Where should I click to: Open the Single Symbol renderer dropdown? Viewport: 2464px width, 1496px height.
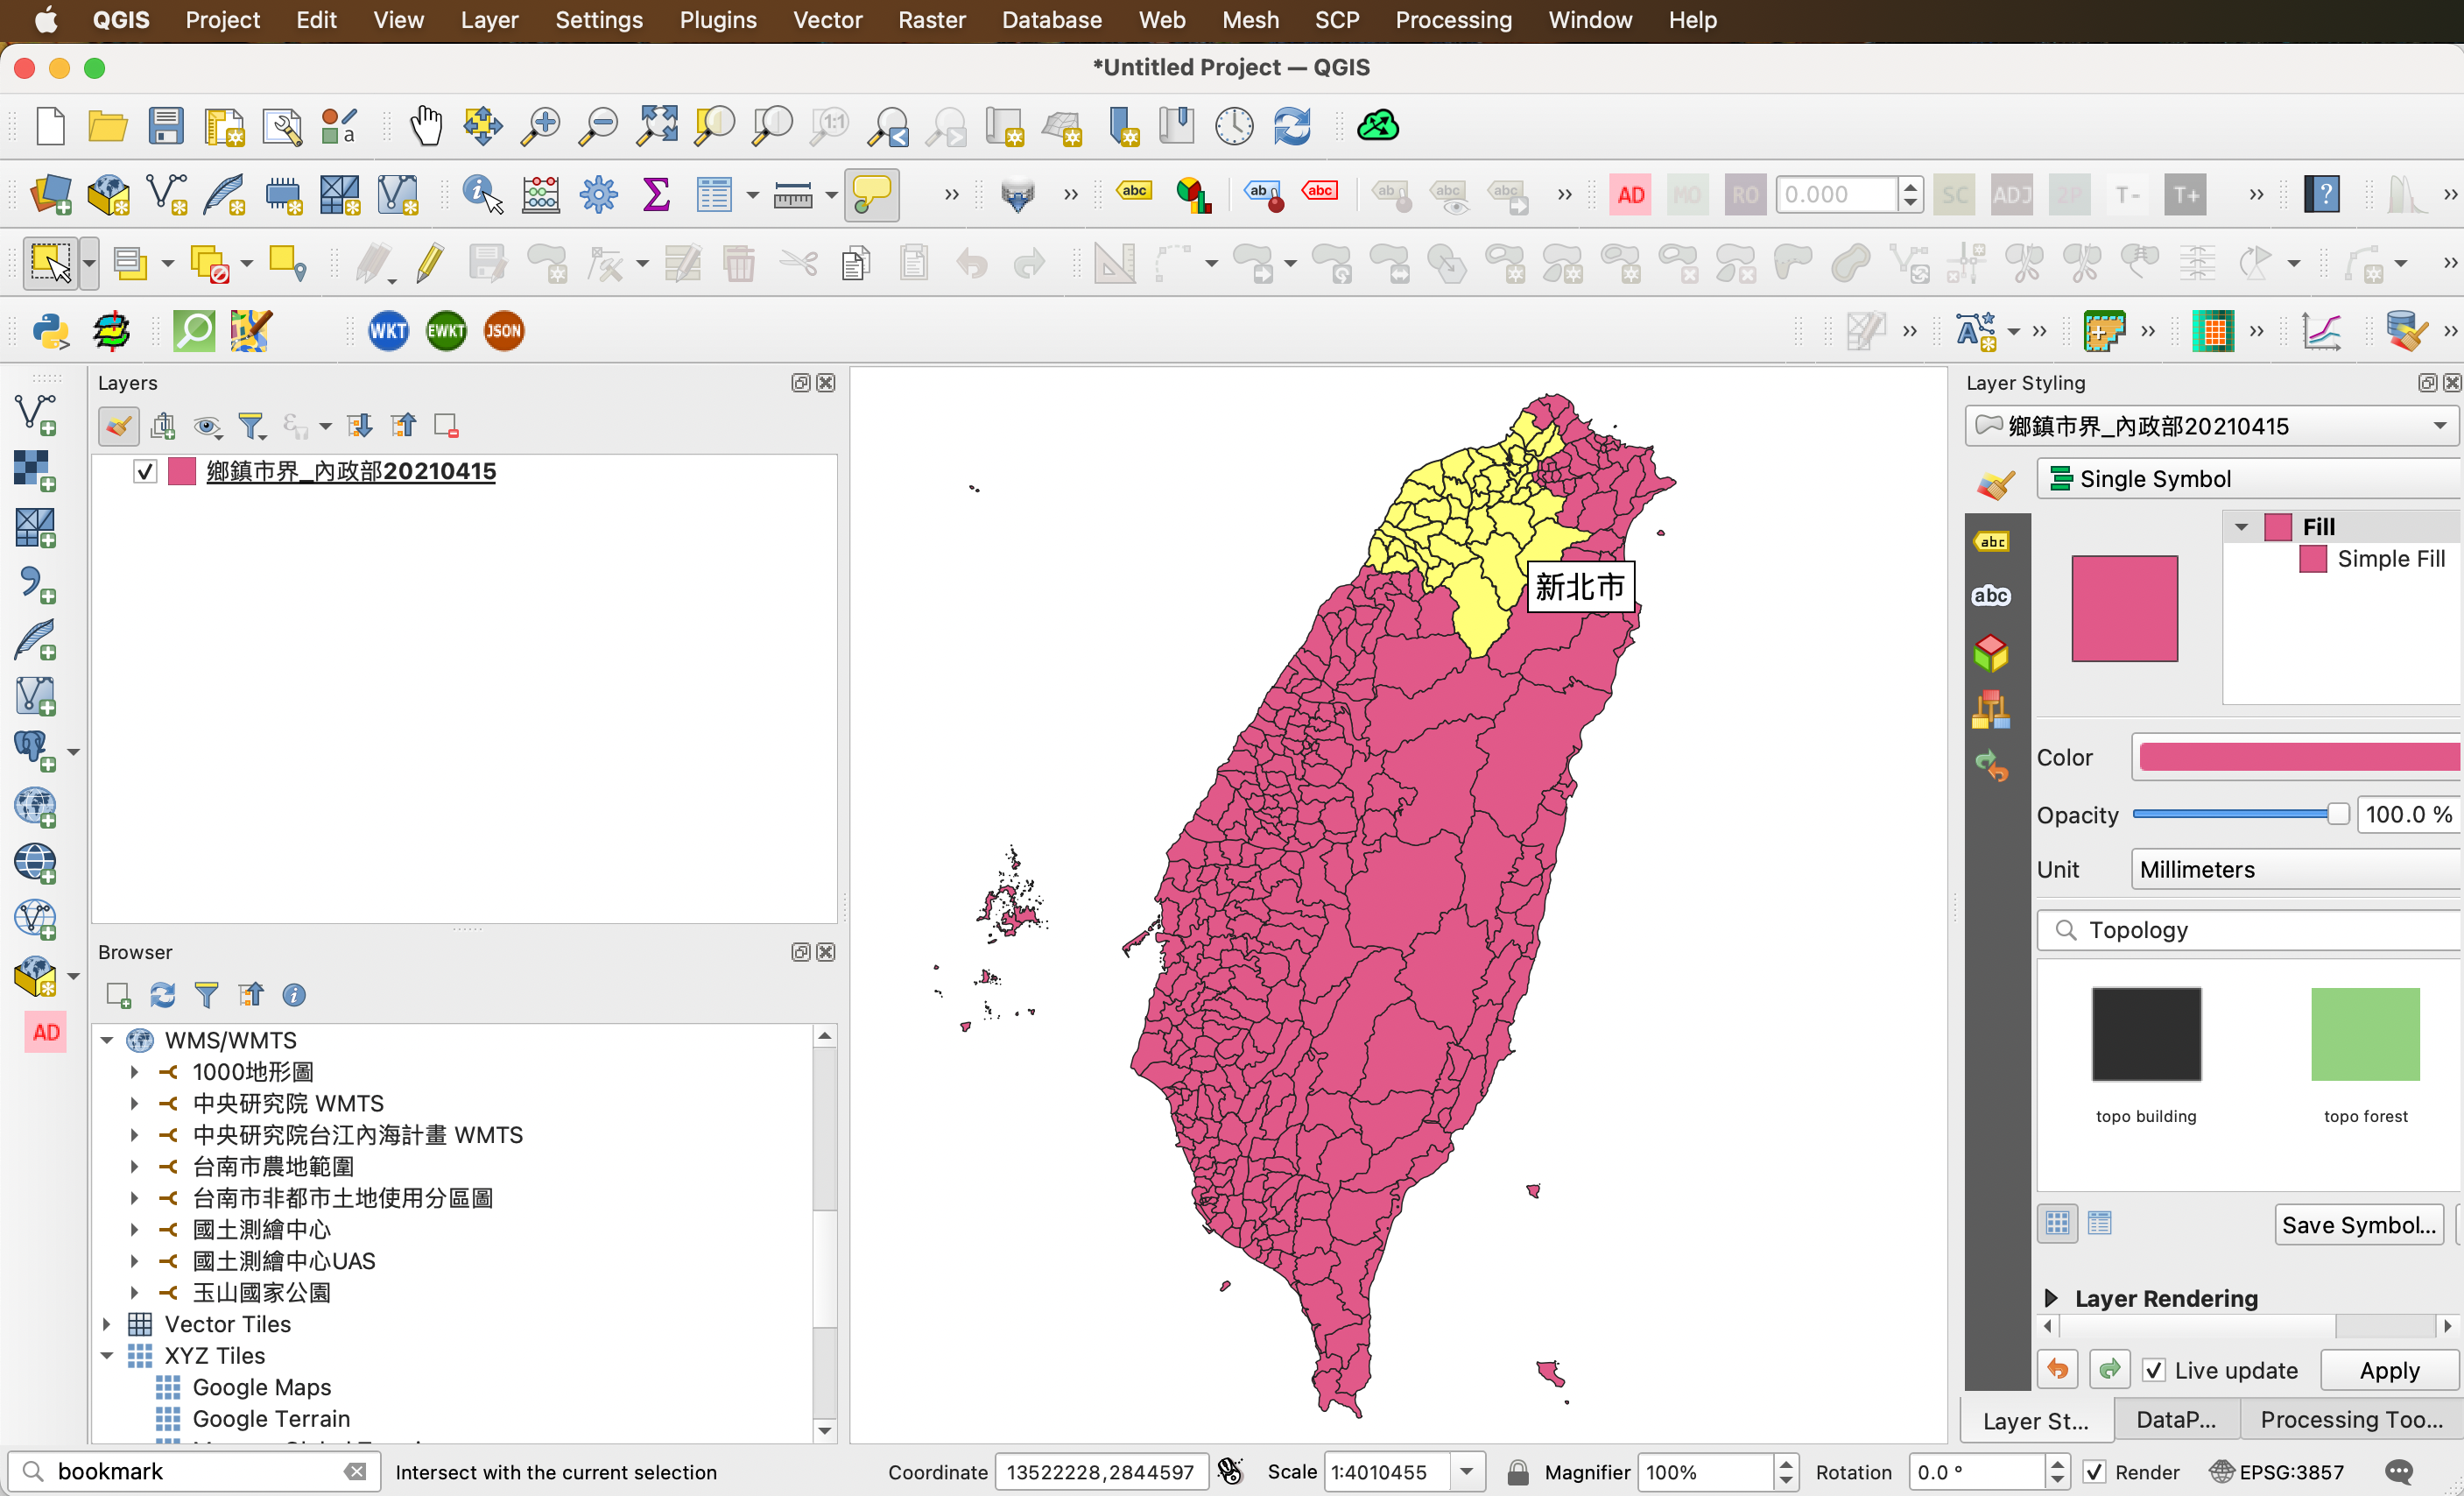pos(2250,479)
